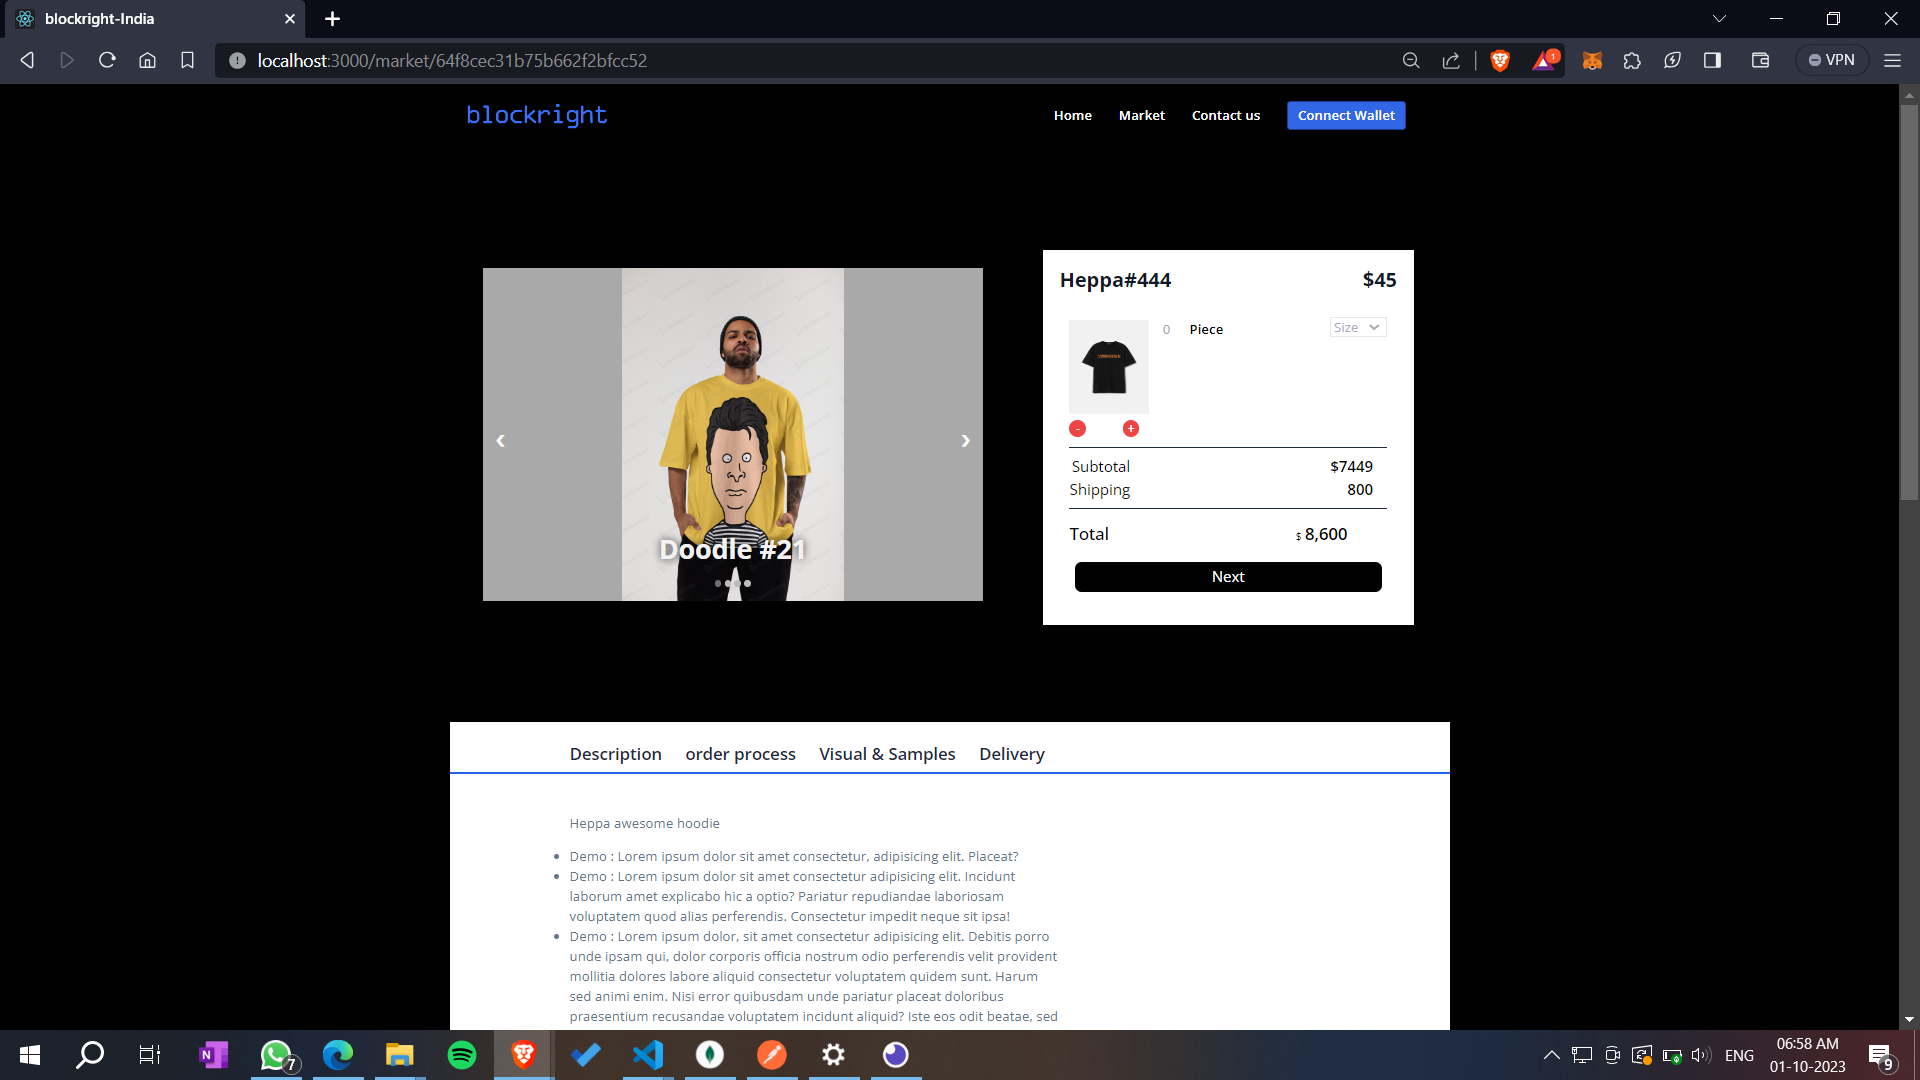Bookmark this page icon
Image resolution: width=1920 pixels, height=1080 pixels.
coord(187,61)
